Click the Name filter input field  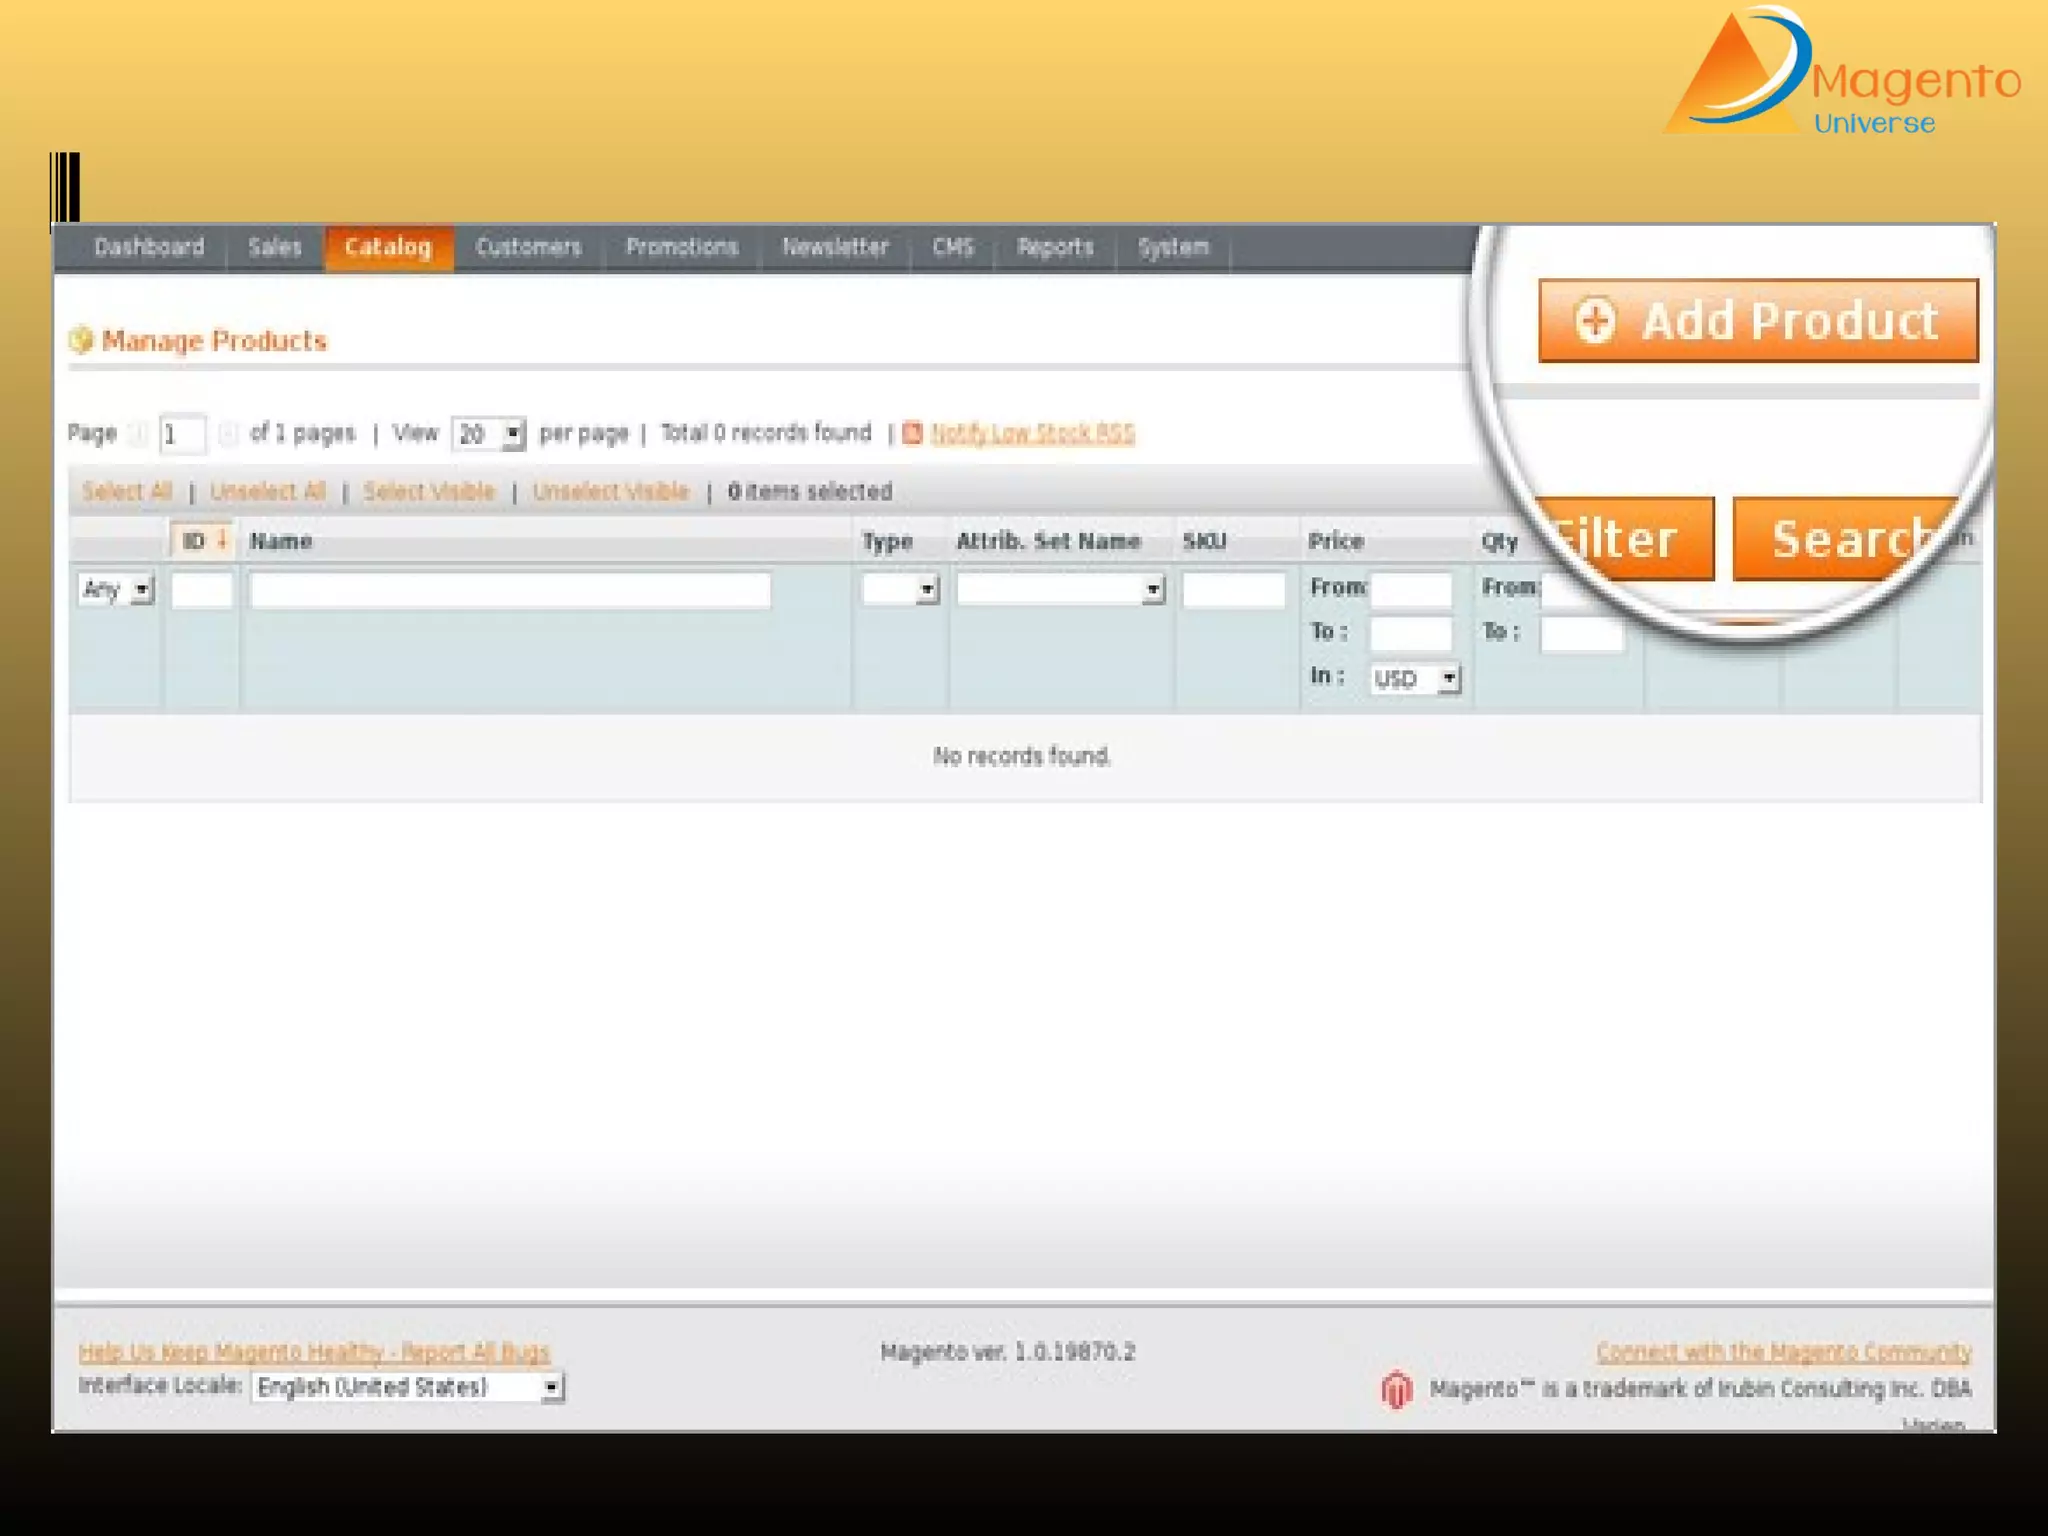[510, 590]
